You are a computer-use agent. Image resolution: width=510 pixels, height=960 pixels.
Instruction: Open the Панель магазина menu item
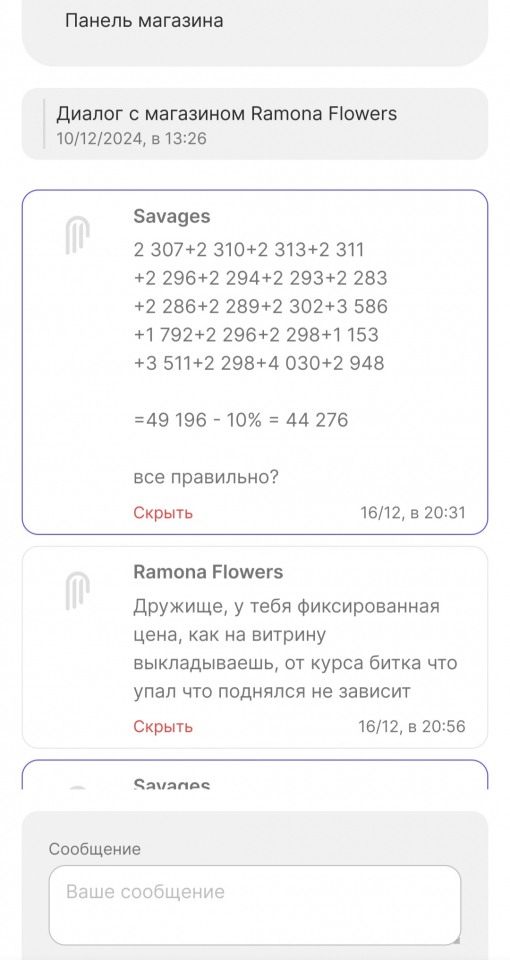pyautogui.click(x=144, y=21)
